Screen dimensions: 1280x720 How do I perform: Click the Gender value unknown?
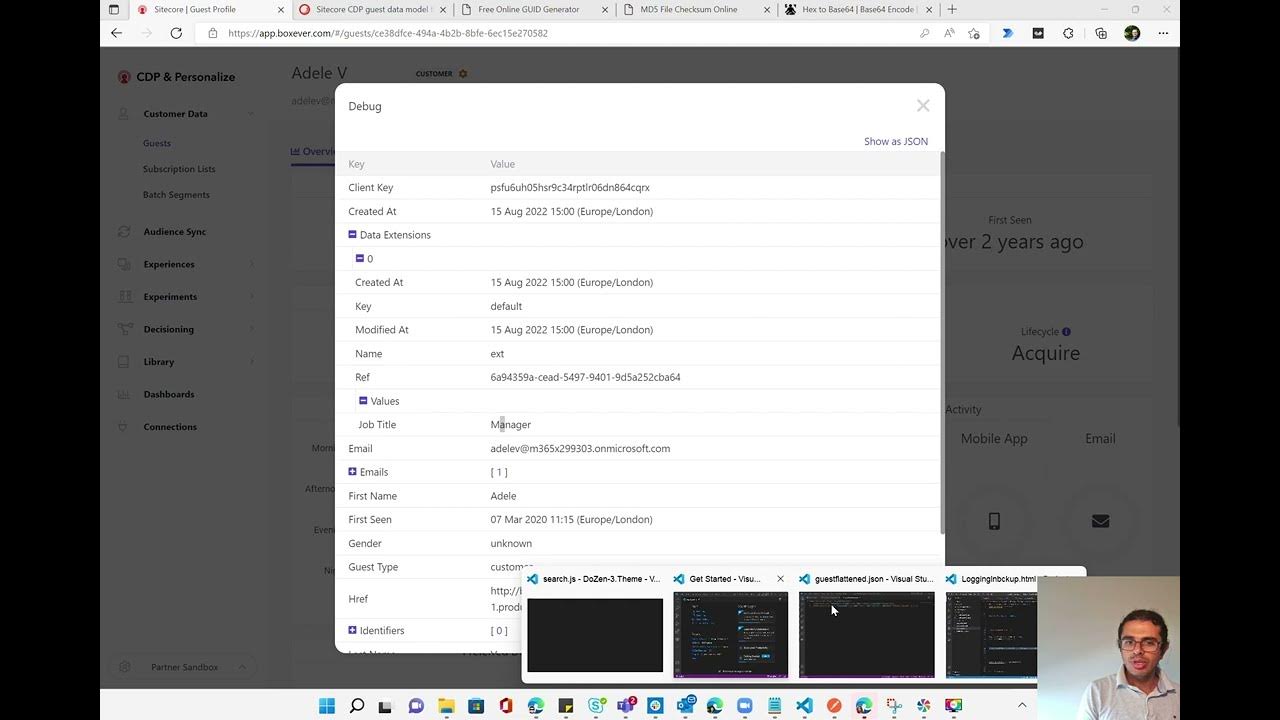coord(511,543)
